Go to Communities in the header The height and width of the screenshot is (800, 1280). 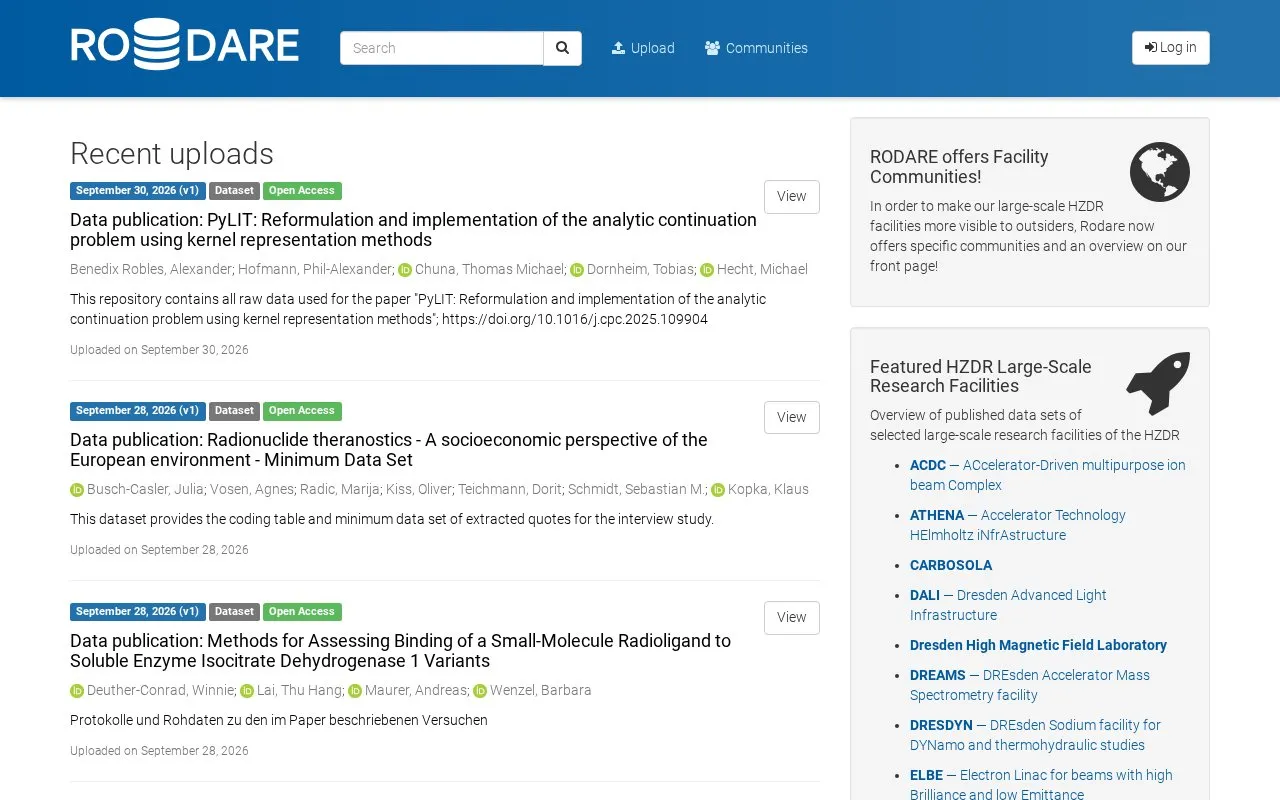click(756, 48)
